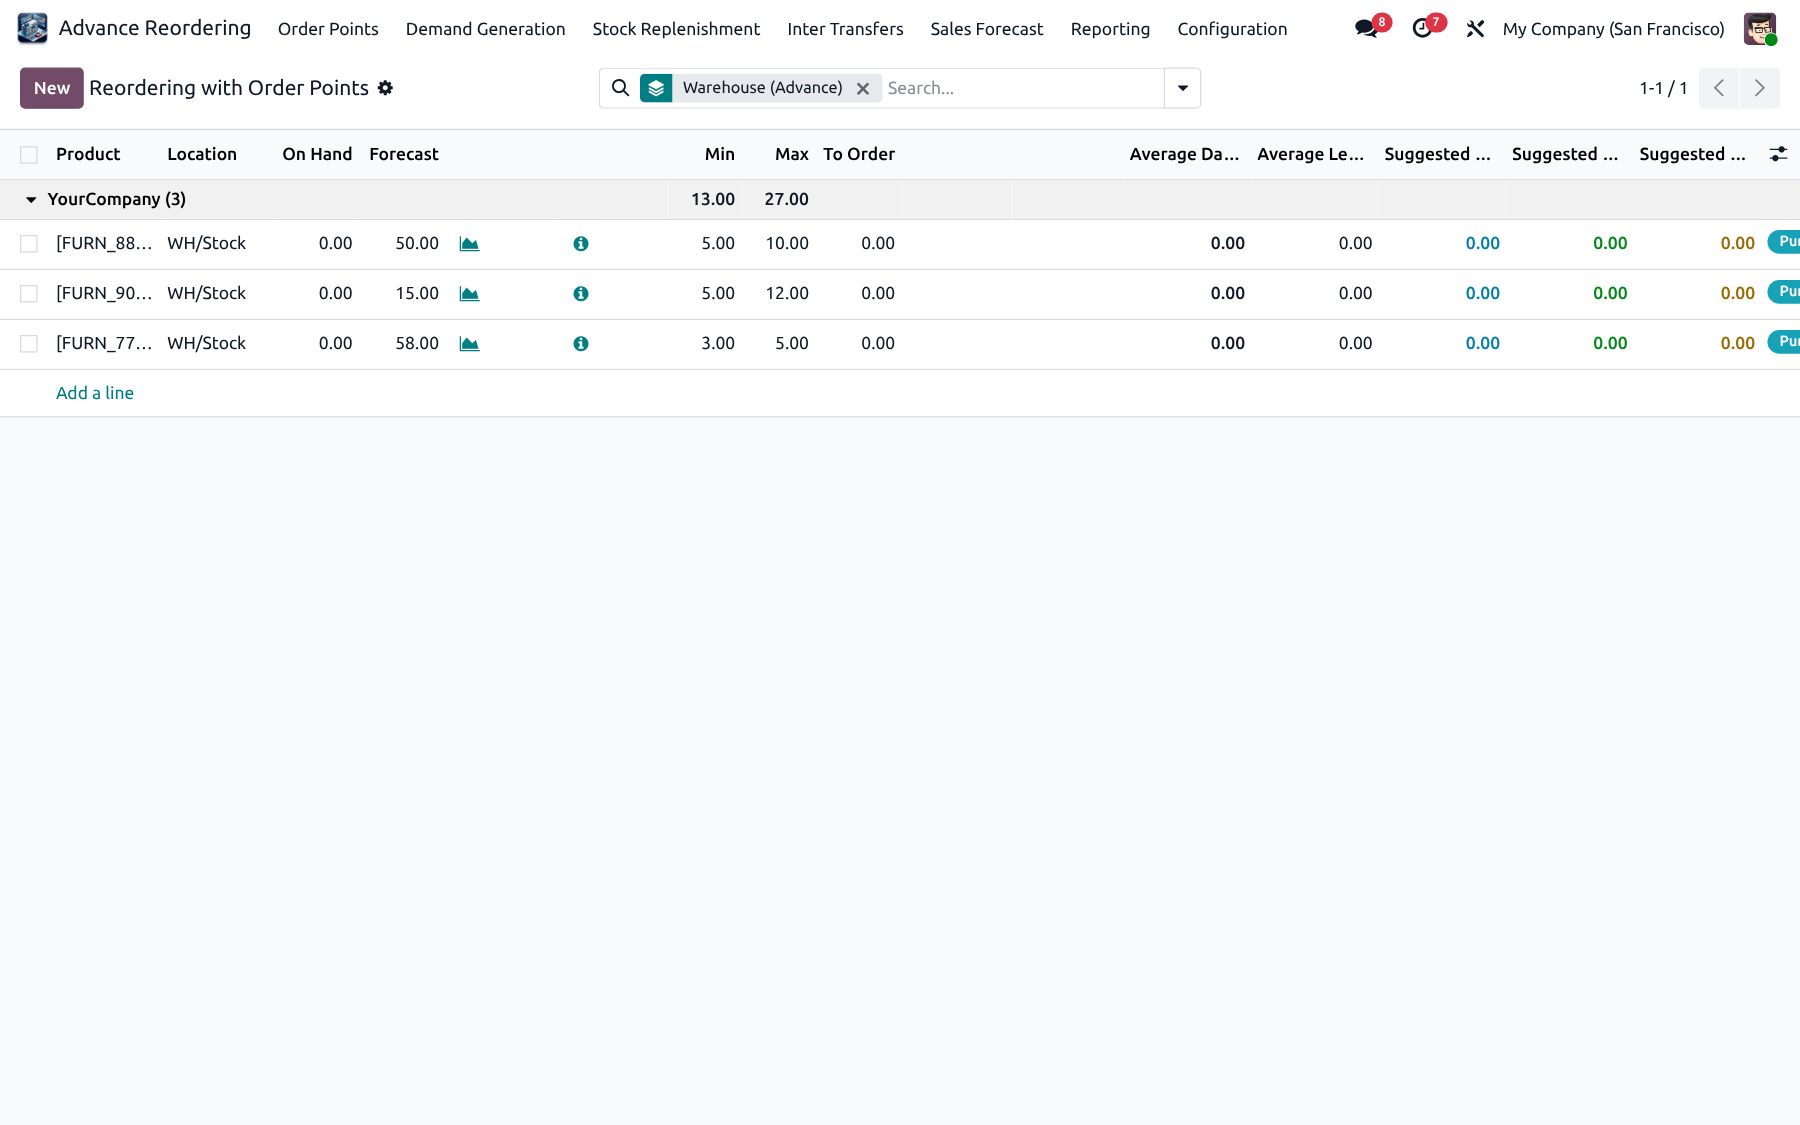
Task: Go to previous page arrow
Action: coord(1719,88)
